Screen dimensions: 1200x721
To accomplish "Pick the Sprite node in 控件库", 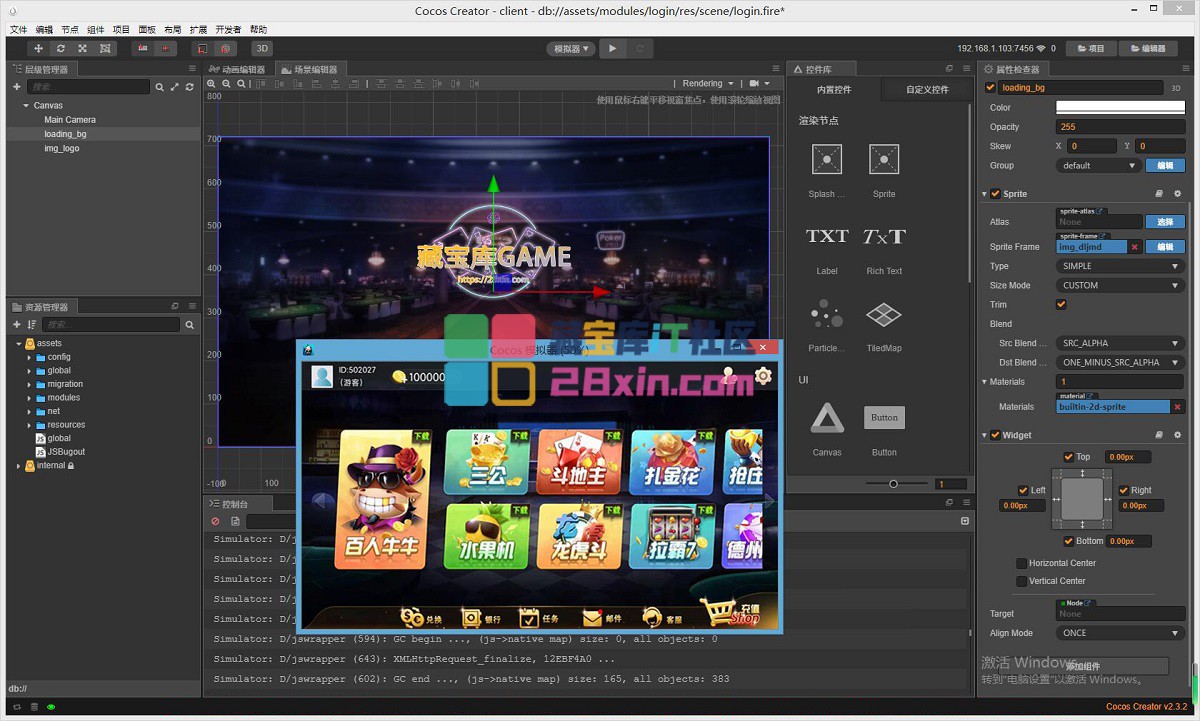I will [x=884, y=159].
